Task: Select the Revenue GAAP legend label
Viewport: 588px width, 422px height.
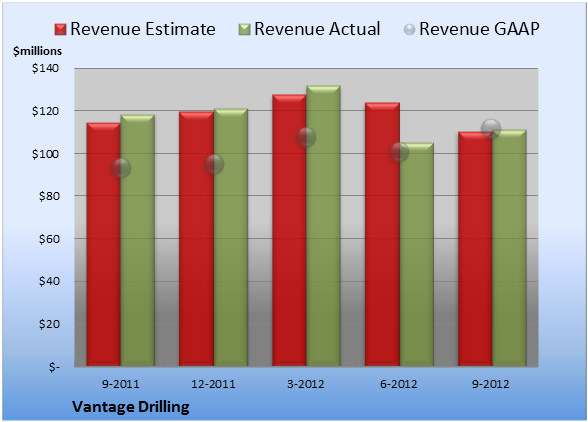Action: pyautogui.click(x=479, y=29)
